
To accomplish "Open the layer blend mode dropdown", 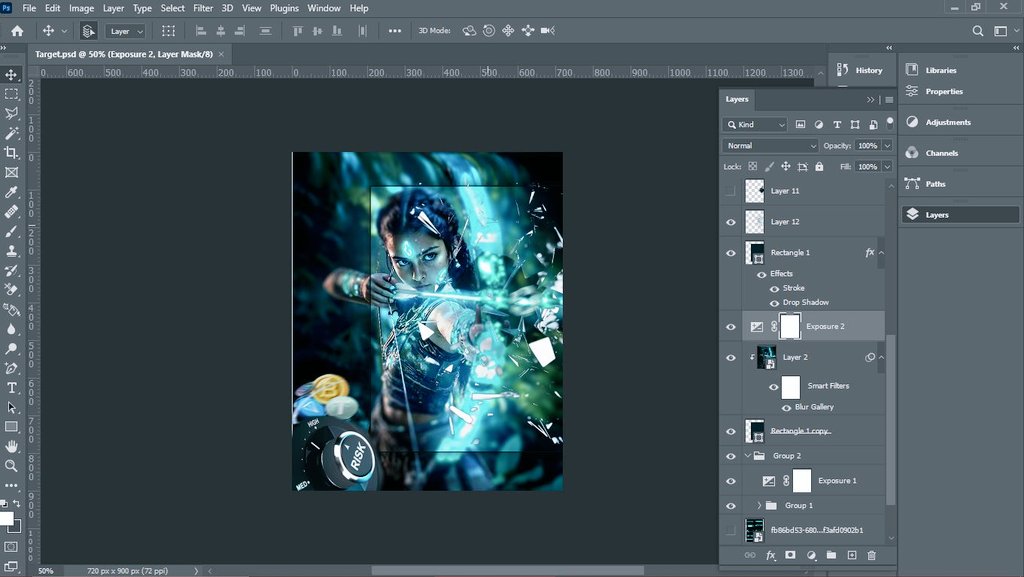I will 768,145.
